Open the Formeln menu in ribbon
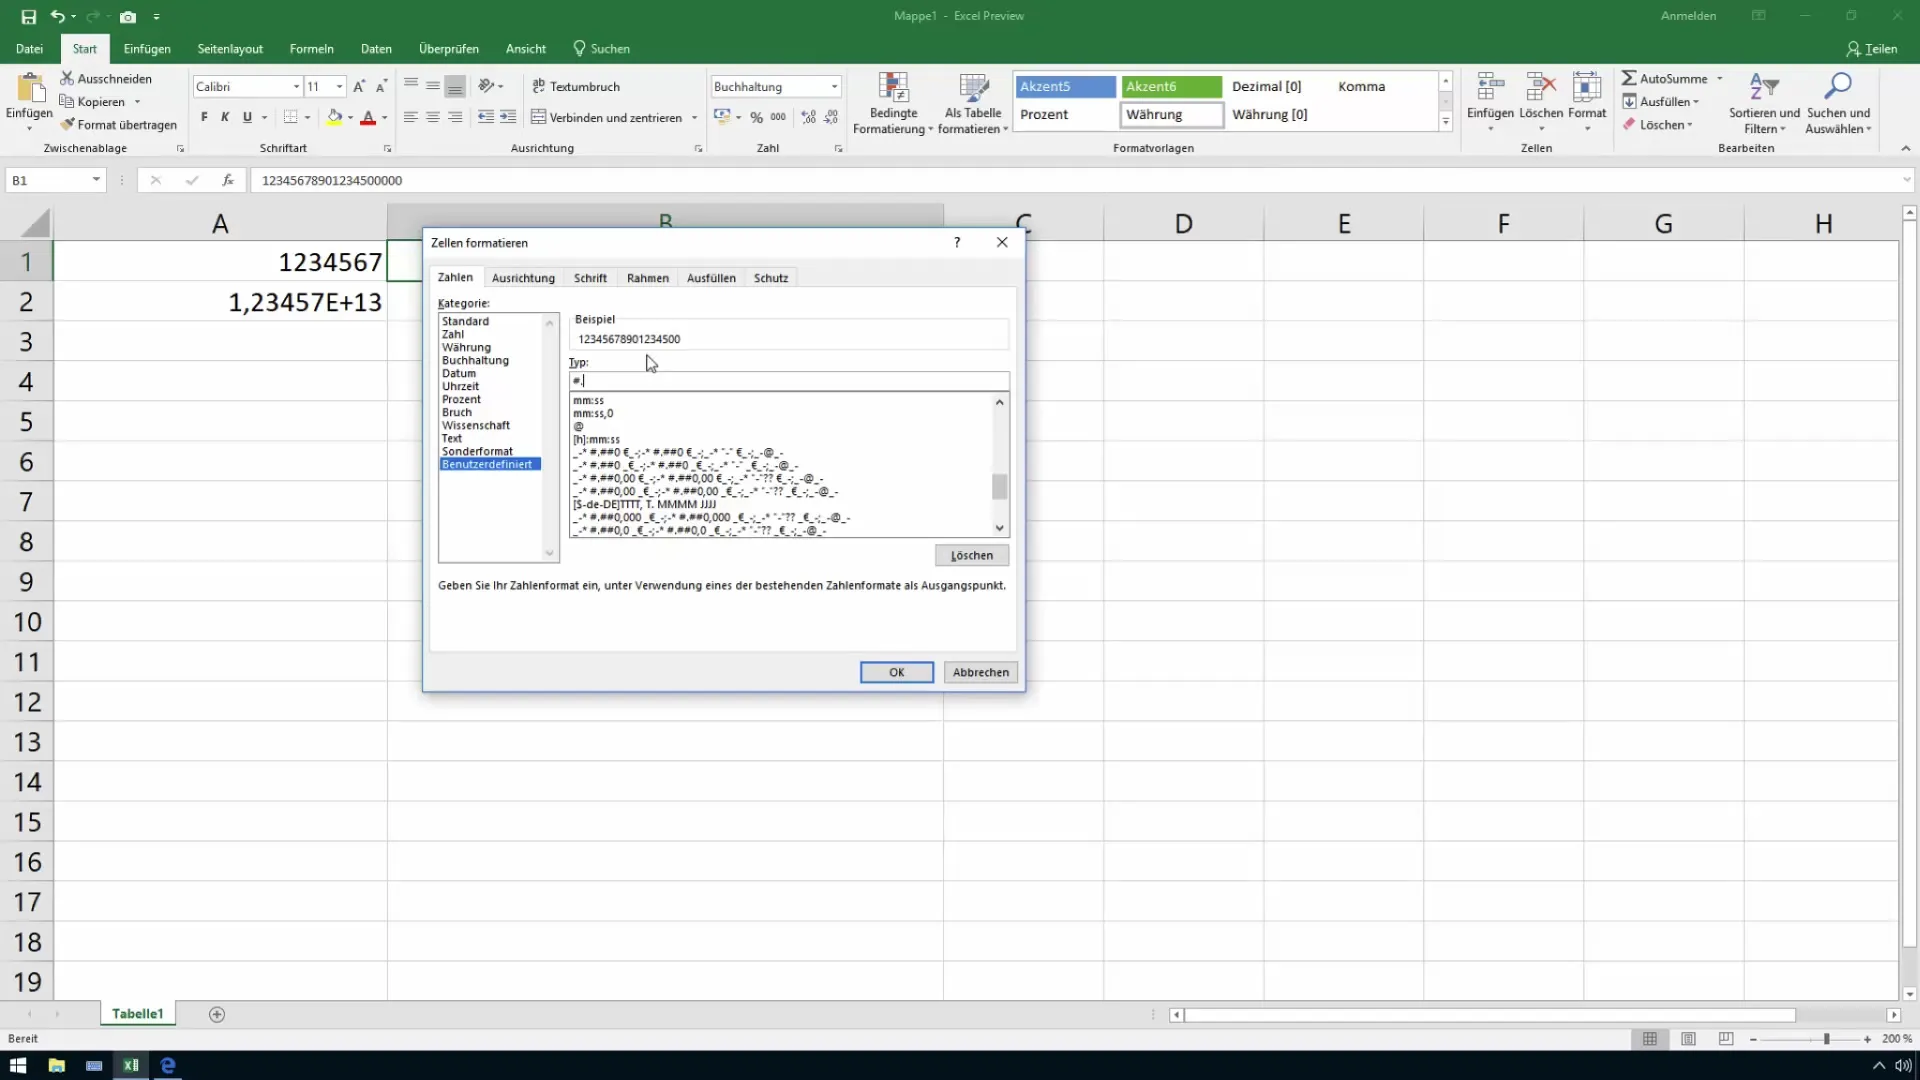This screenshot has height=1080, width=1920. click(311, 49)
